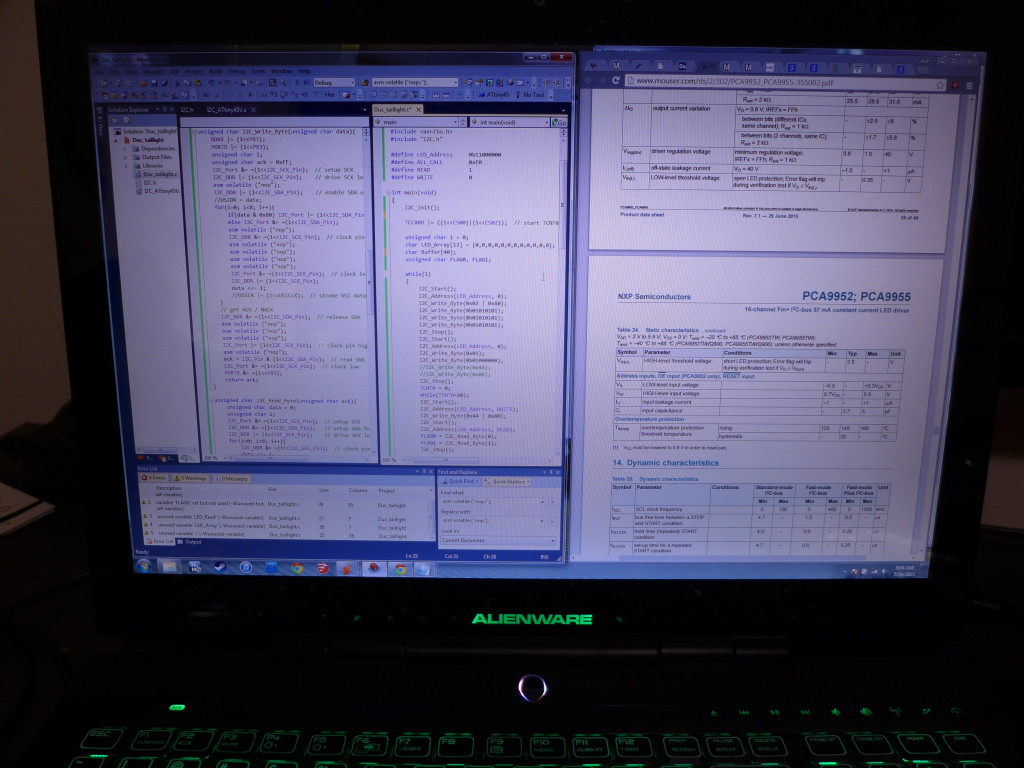Click the Cut scissors icon in toolbar
The width and height of the screenshot is (1024, 768).
pyautogui.click(x=178, y=84)
